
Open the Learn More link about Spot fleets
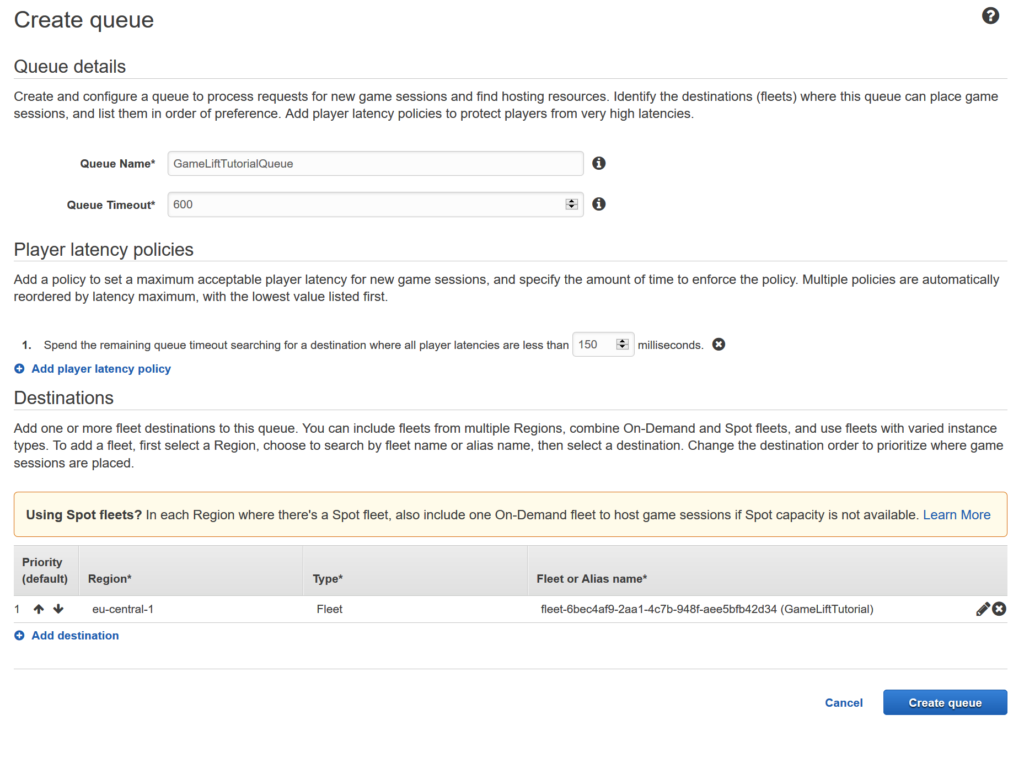[956, 515]
